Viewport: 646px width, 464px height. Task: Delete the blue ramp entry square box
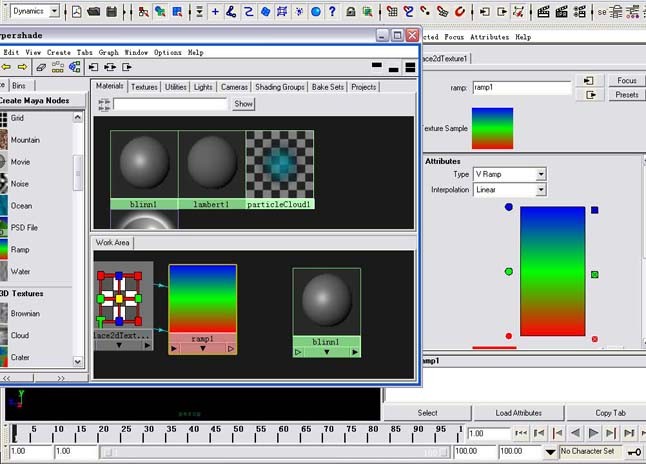[x=595, y=210]
